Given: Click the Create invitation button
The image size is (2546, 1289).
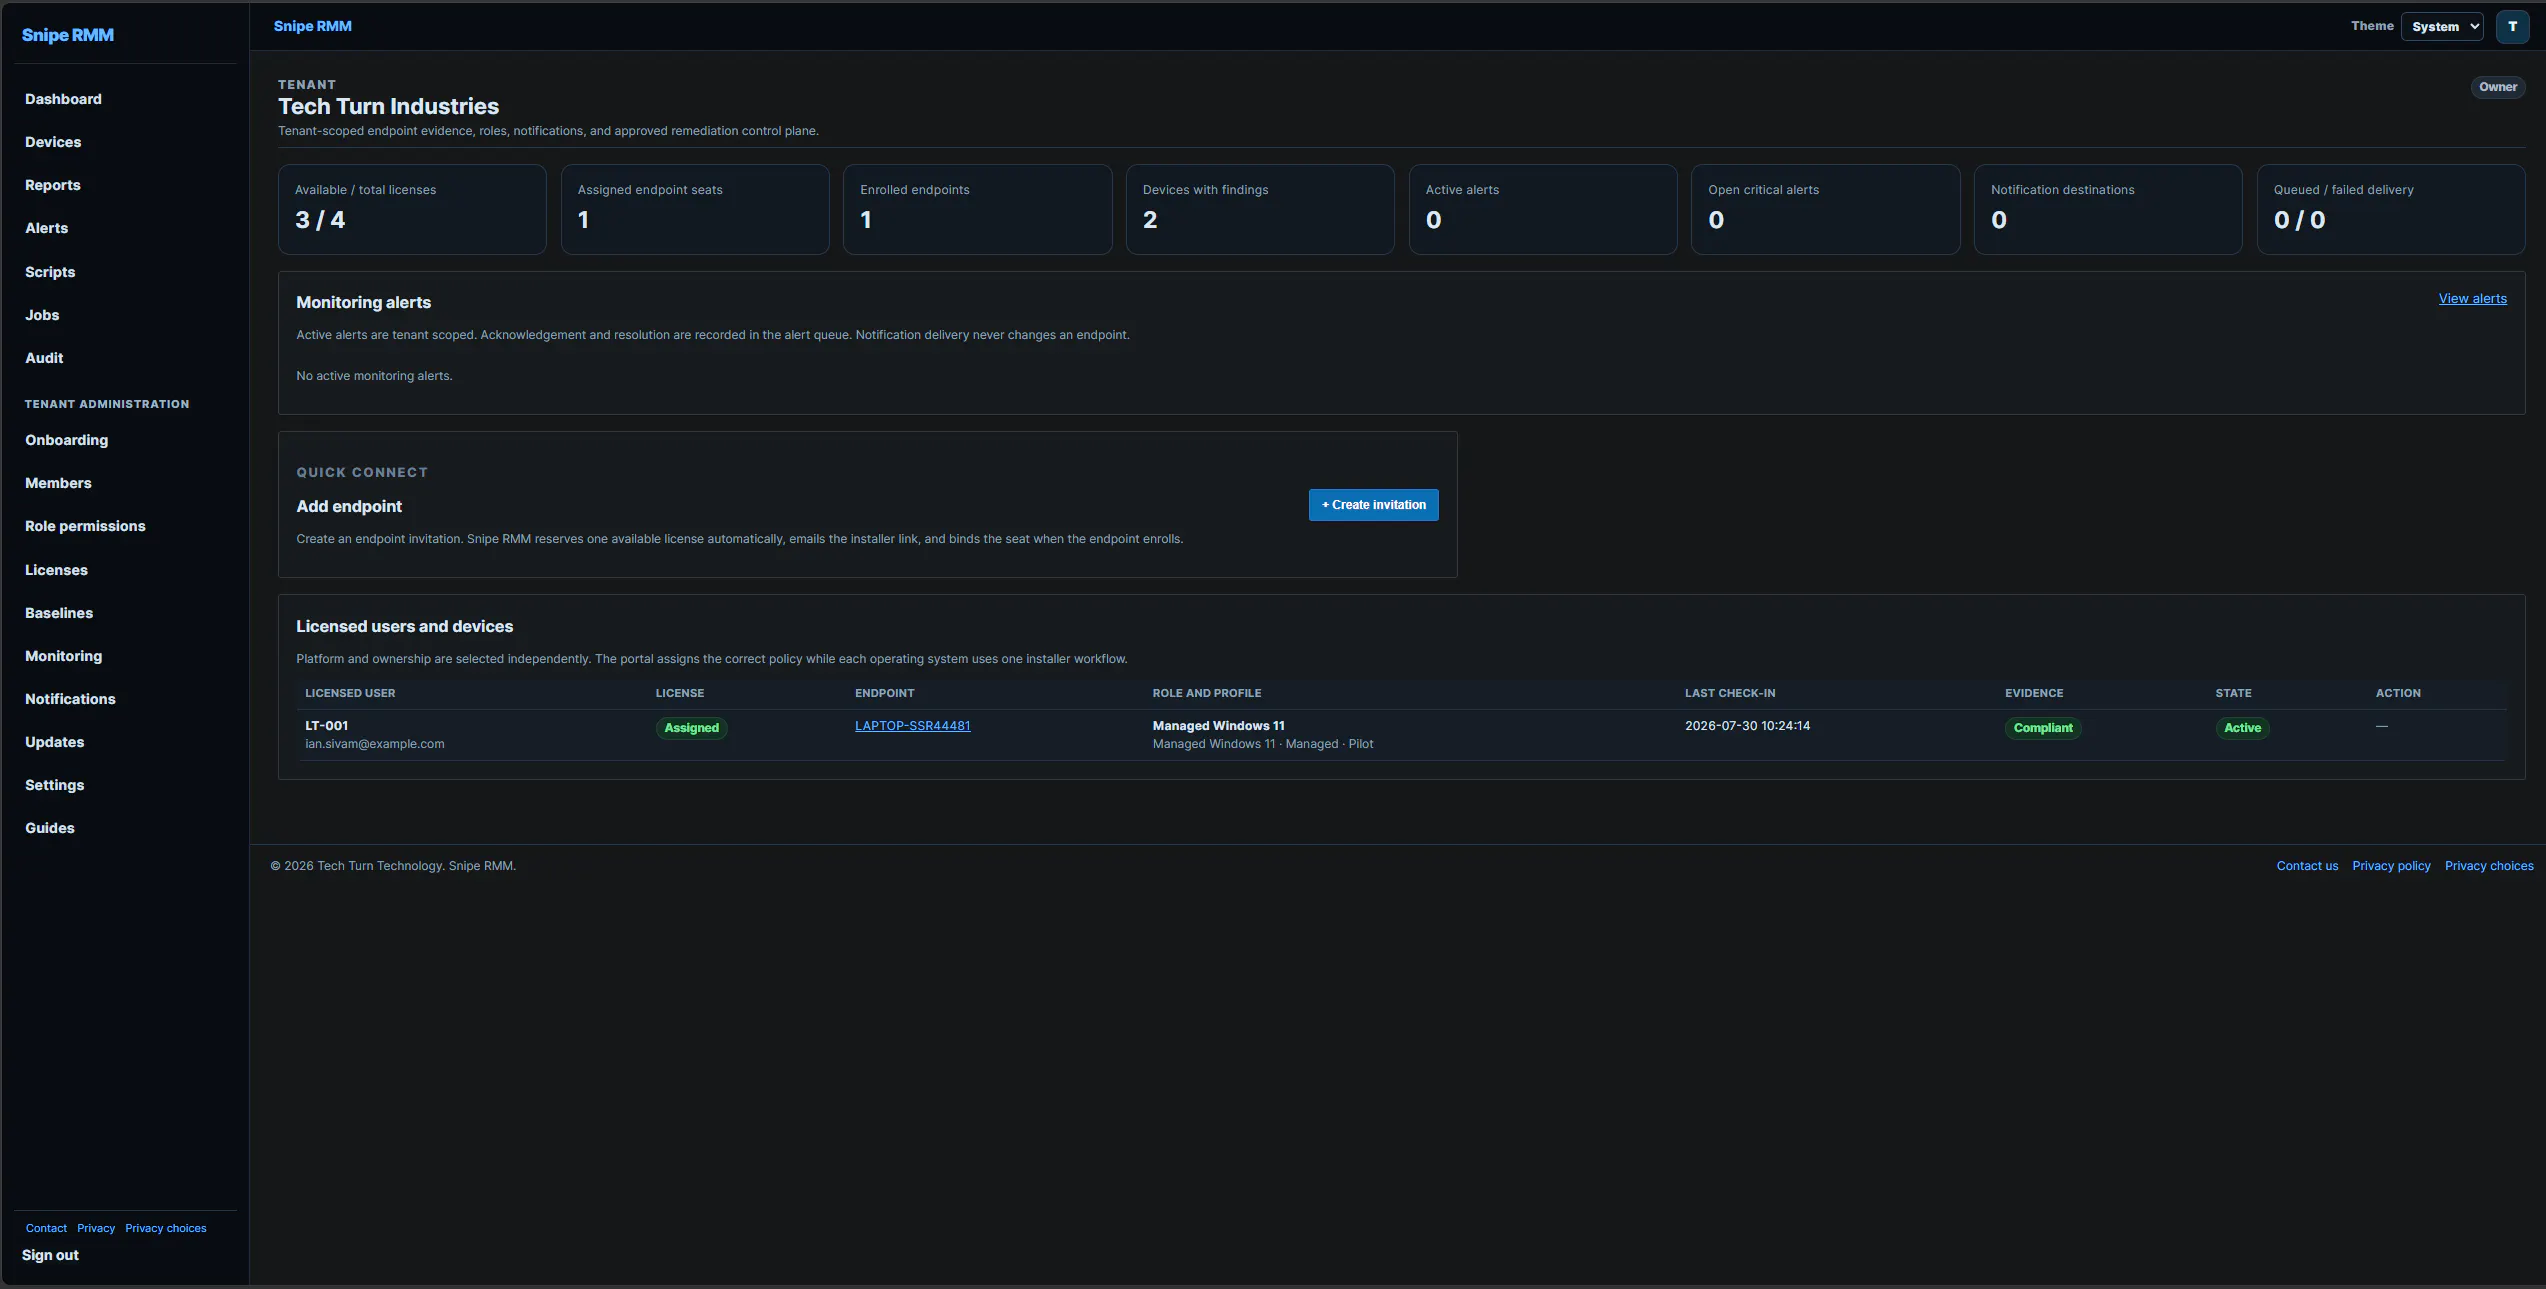Looking at the screenshot, I should 1373,505.
